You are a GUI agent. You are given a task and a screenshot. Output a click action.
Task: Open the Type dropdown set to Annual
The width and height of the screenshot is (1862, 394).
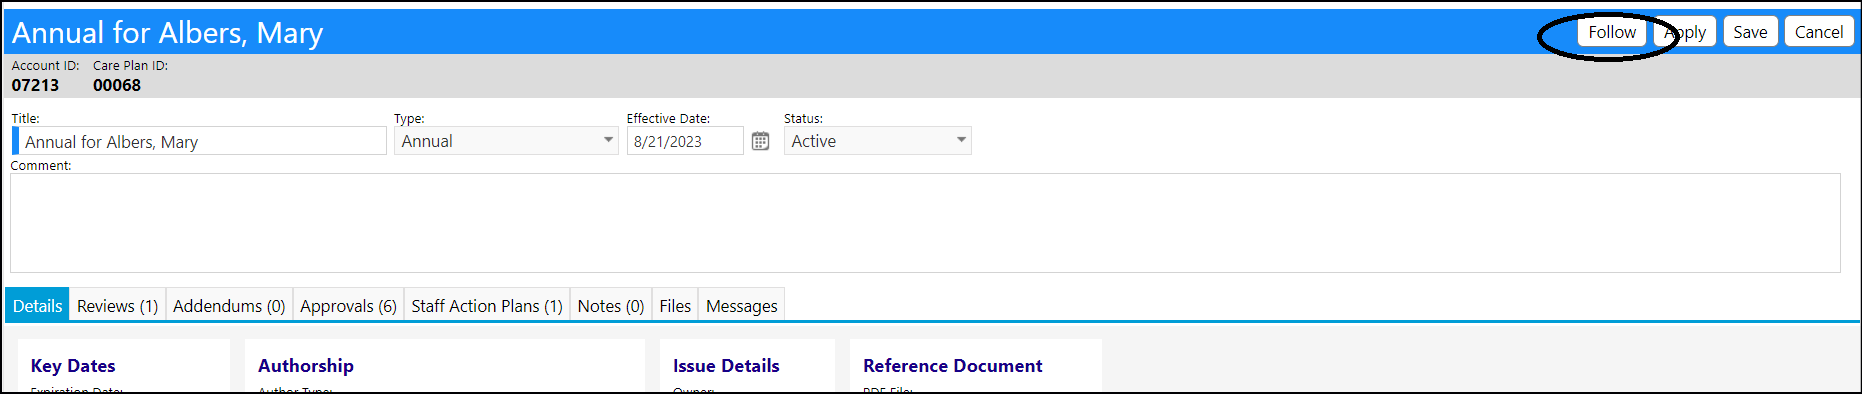506,141
